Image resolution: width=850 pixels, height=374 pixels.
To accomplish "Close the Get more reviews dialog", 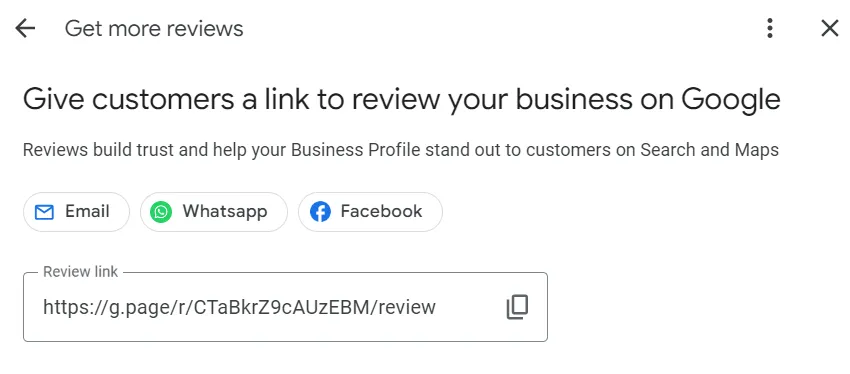I will (829, 28).
